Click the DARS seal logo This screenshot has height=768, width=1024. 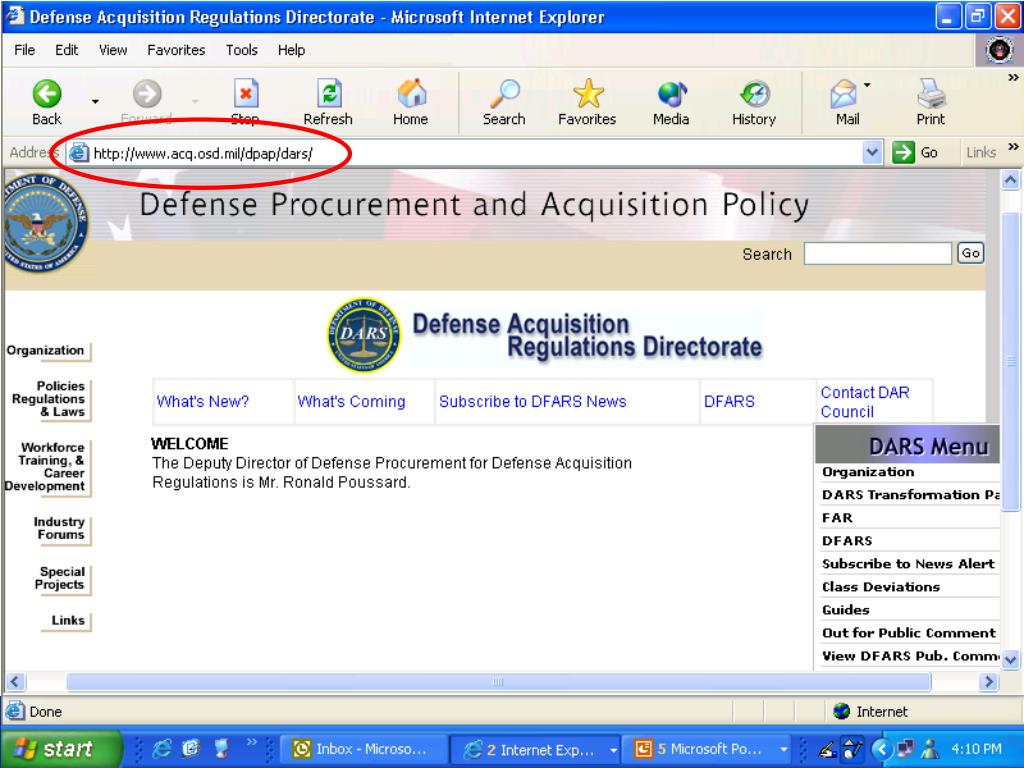(364, 336)
